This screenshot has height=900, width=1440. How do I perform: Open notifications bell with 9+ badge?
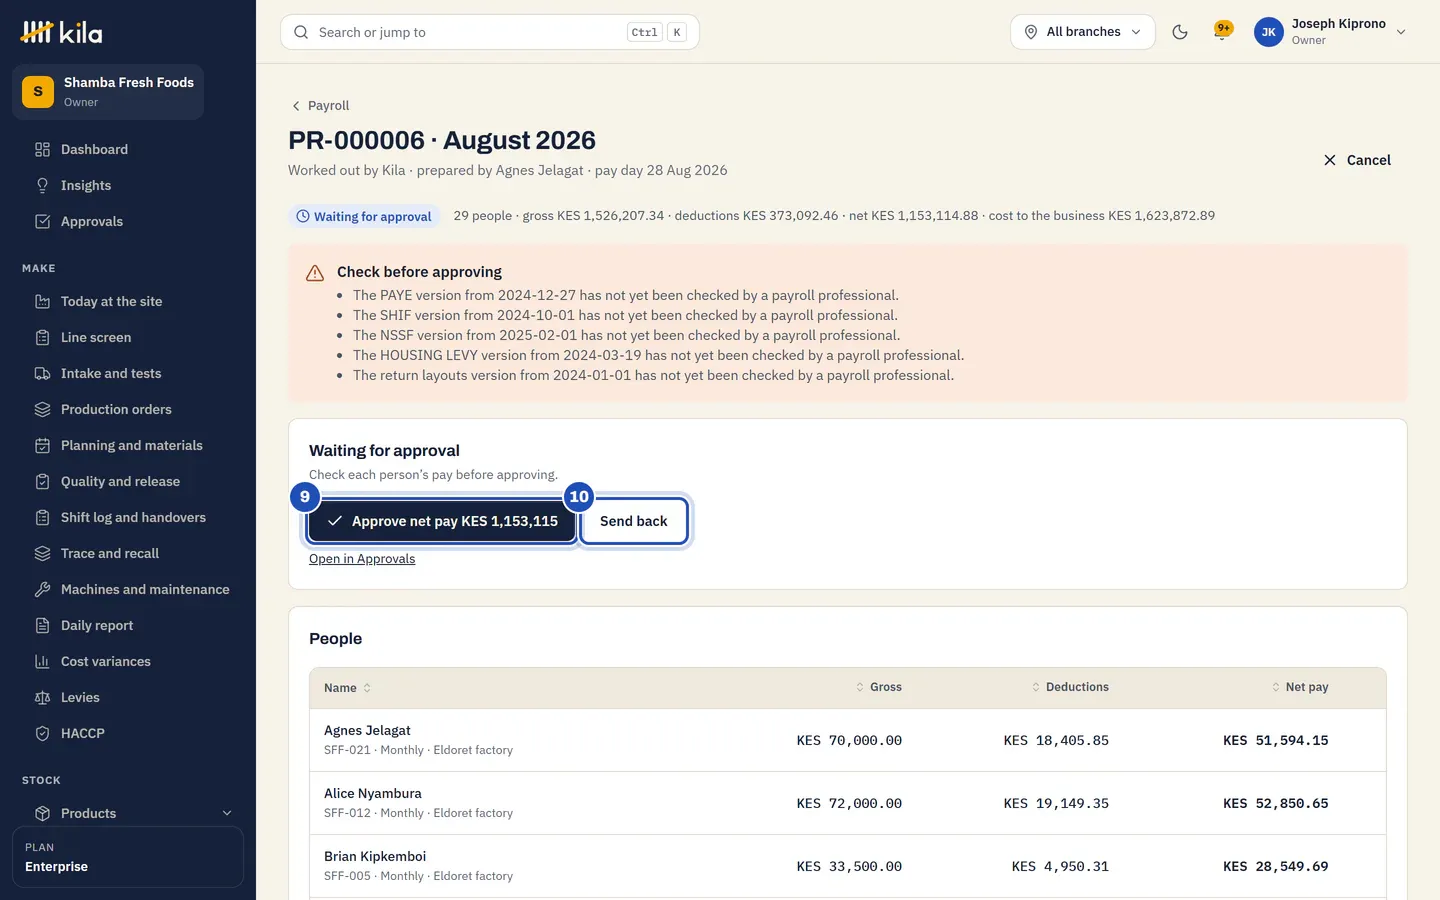tap(1222, 31)
